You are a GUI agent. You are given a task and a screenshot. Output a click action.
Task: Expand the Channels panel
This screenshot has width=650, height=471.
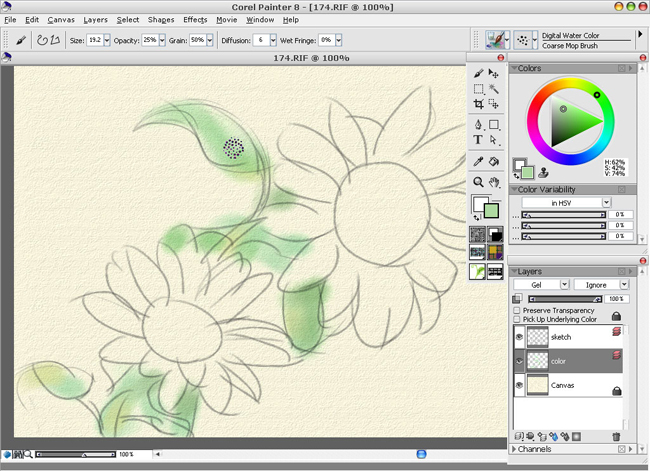[x=515, y=450]
